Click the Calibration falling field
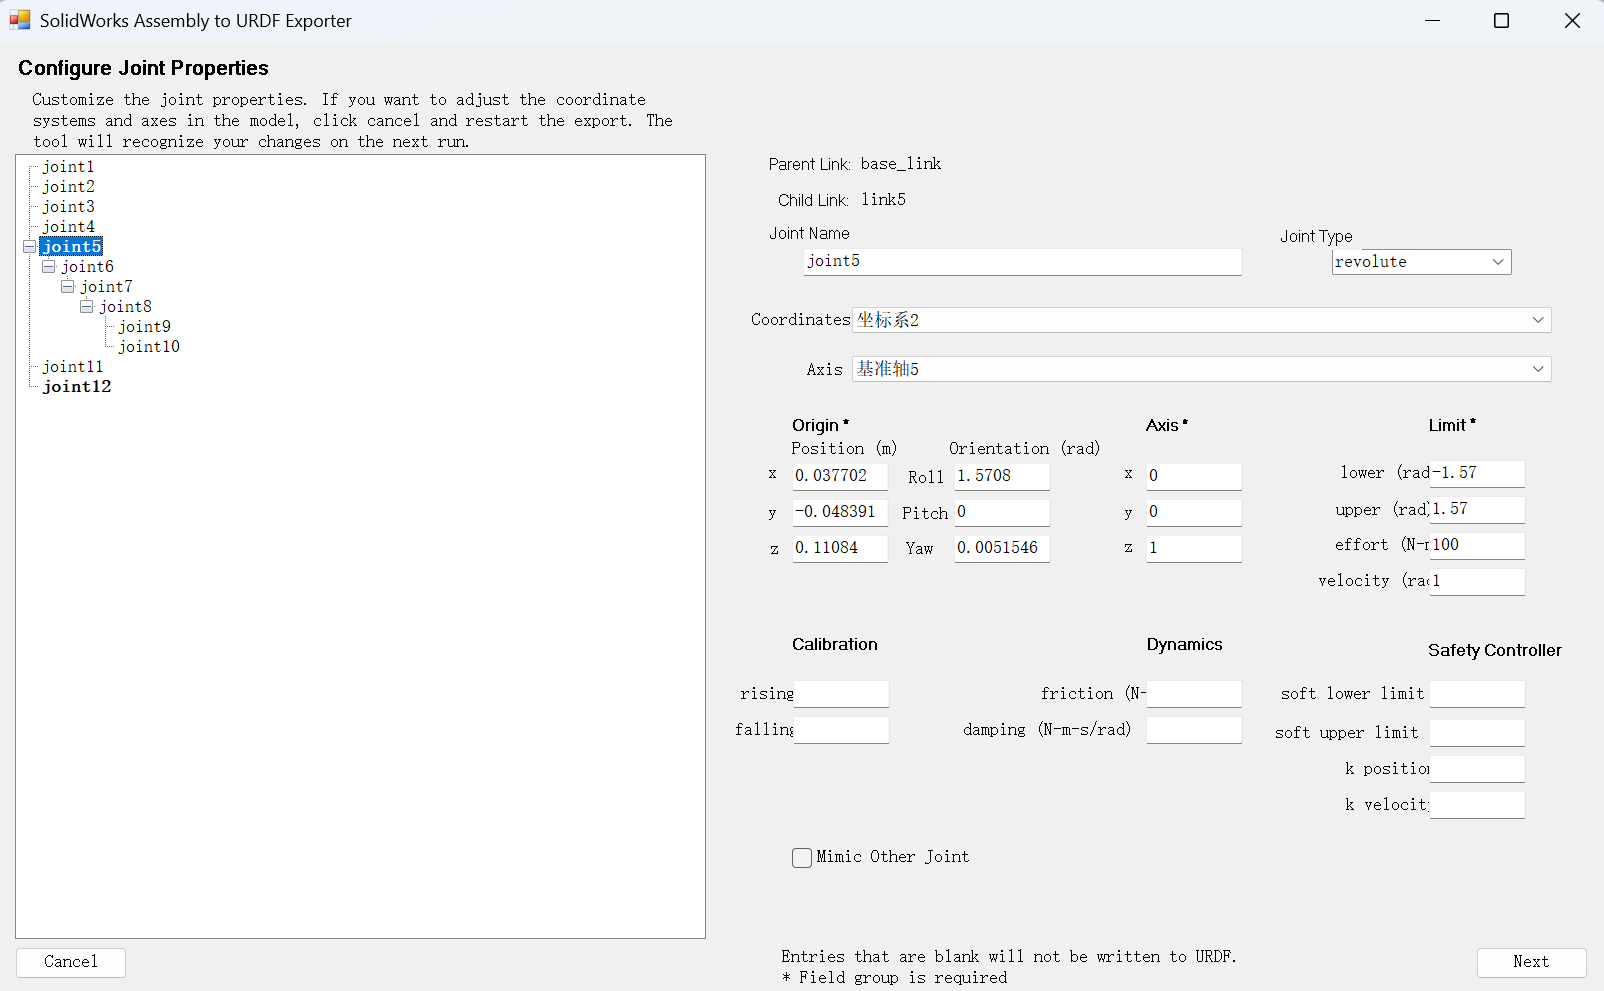The image size is (1604, 991). coord(840,730)
